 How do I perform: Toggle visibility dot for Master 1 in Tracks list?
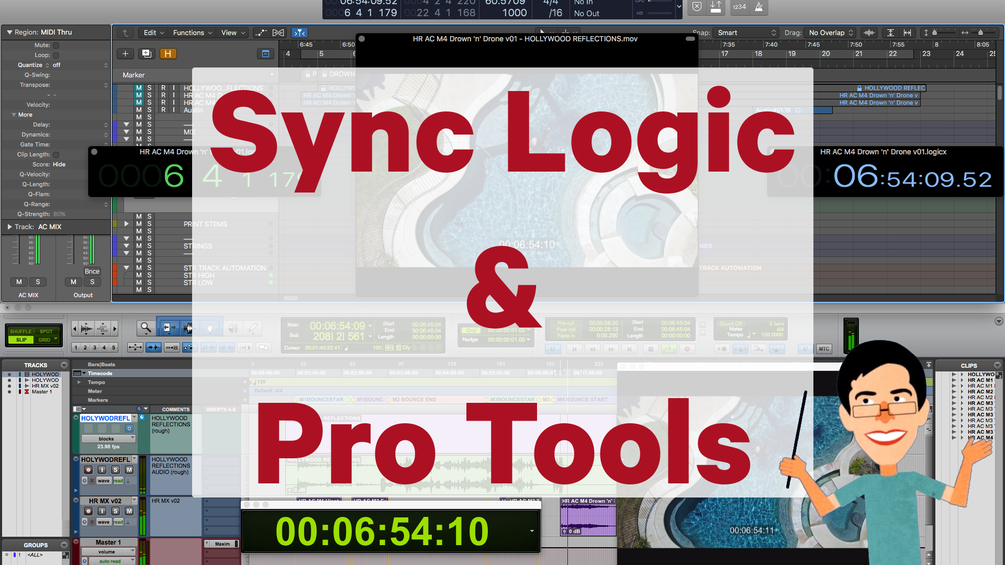(9, 391)
